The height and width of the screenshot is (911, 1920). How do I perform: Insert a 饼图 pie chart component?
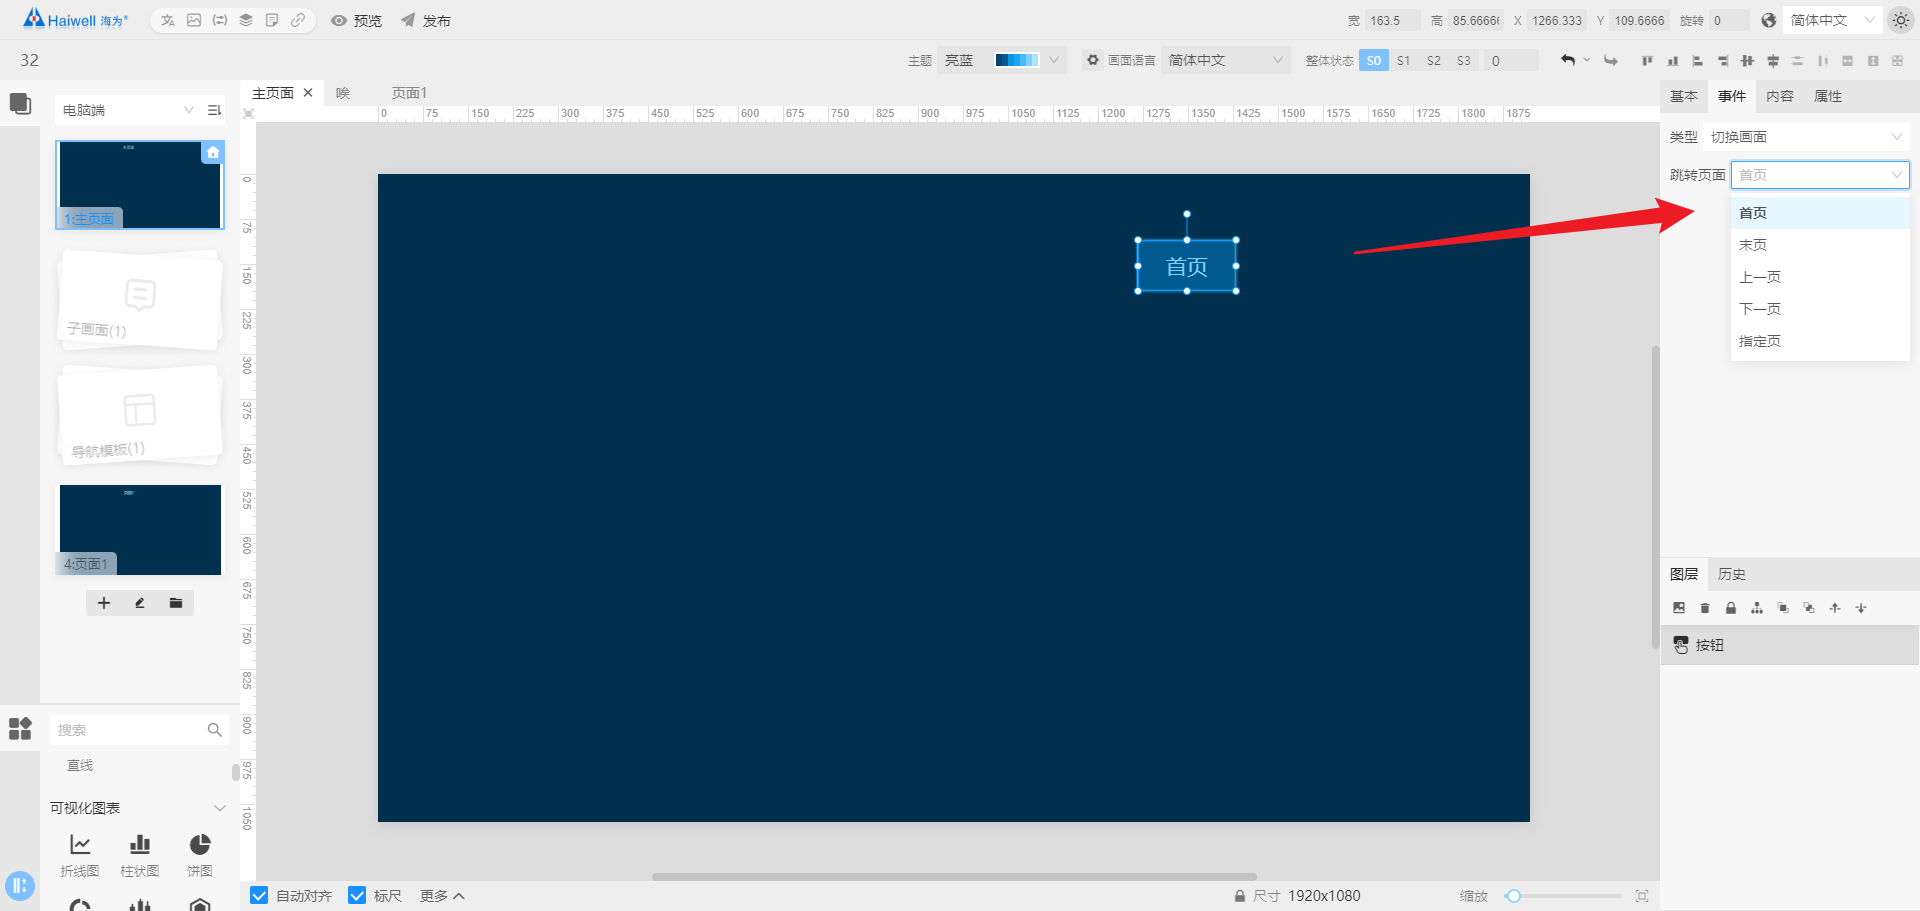(200, 855)
